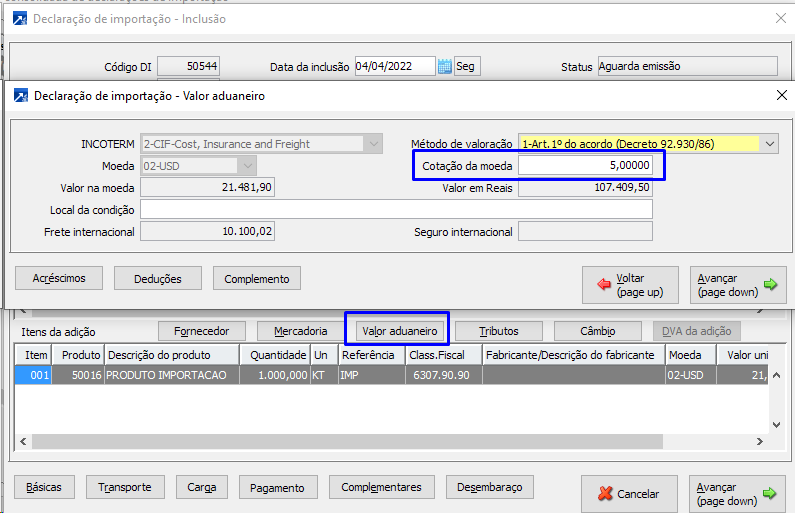
Task: Click the items grid scroll up arrow
Action: [x=776, y=376]
